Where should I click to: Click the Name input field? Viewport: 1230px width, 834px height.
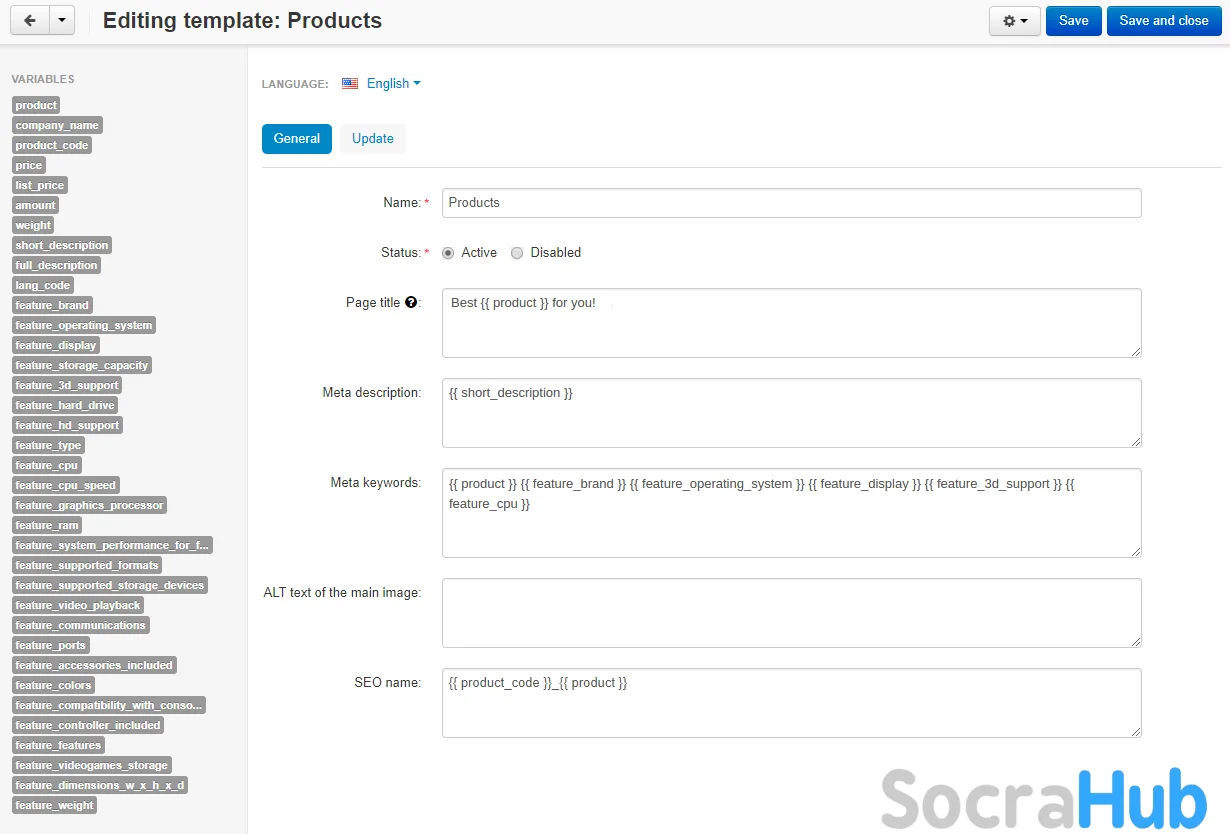tap(791, 203)
